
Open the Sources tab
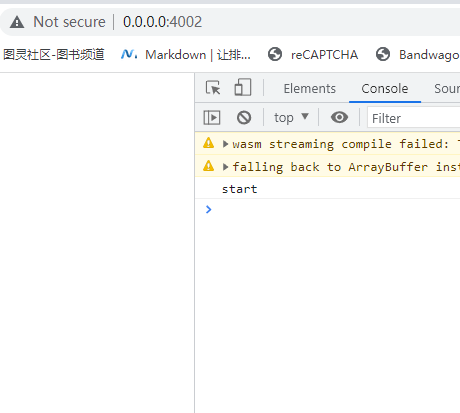(x=447, y=89)
